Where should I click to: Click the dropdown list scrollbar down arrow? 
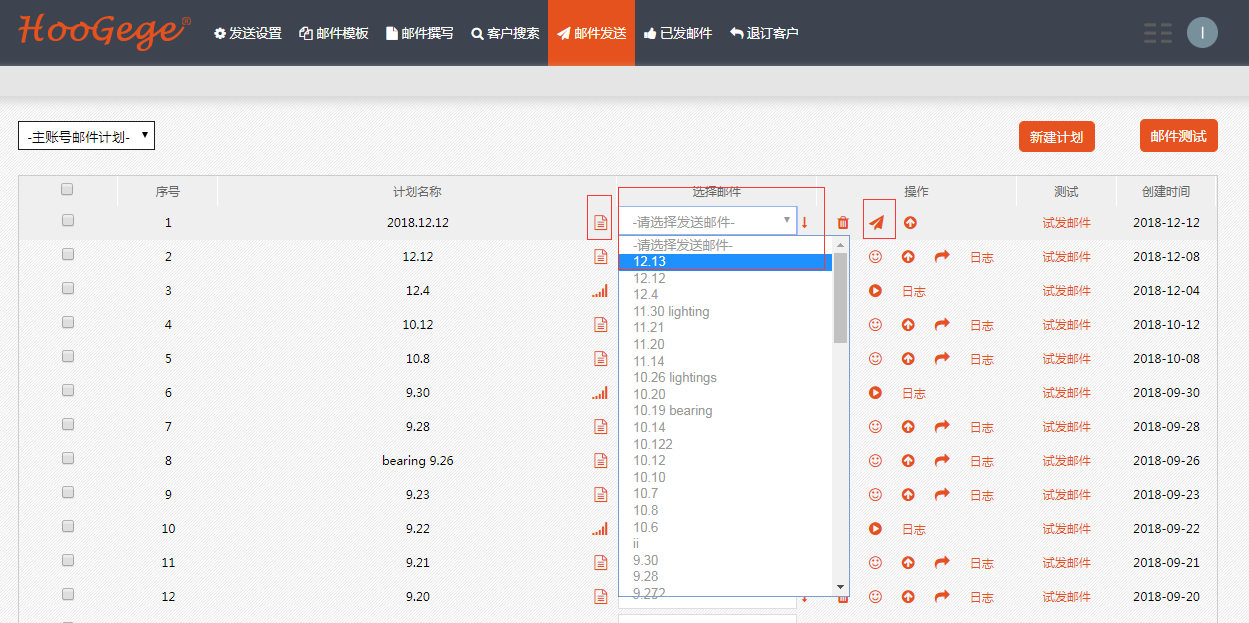[x=840, y=587]
